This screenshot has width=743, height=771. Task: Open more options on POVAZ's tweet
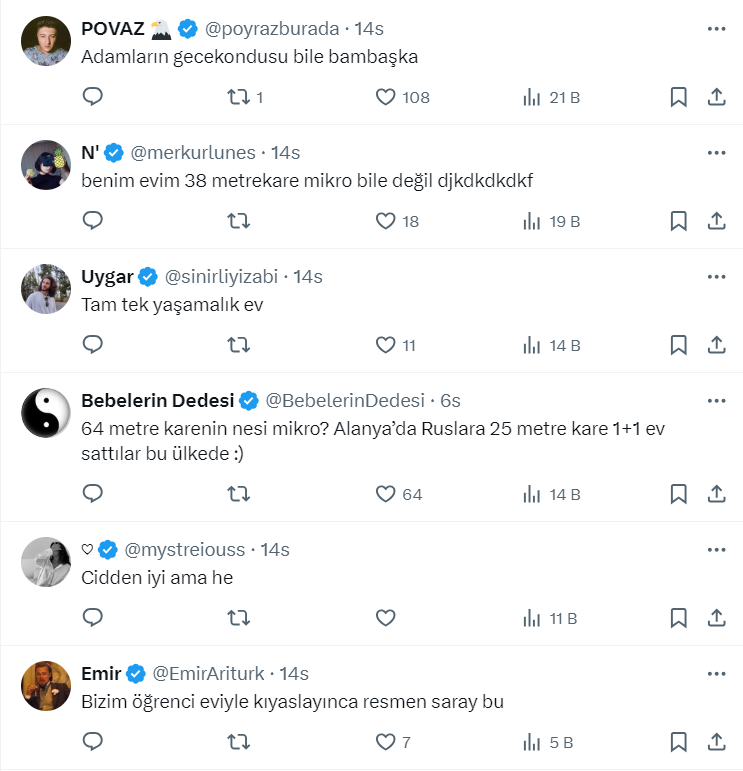(x=716, y=29)
